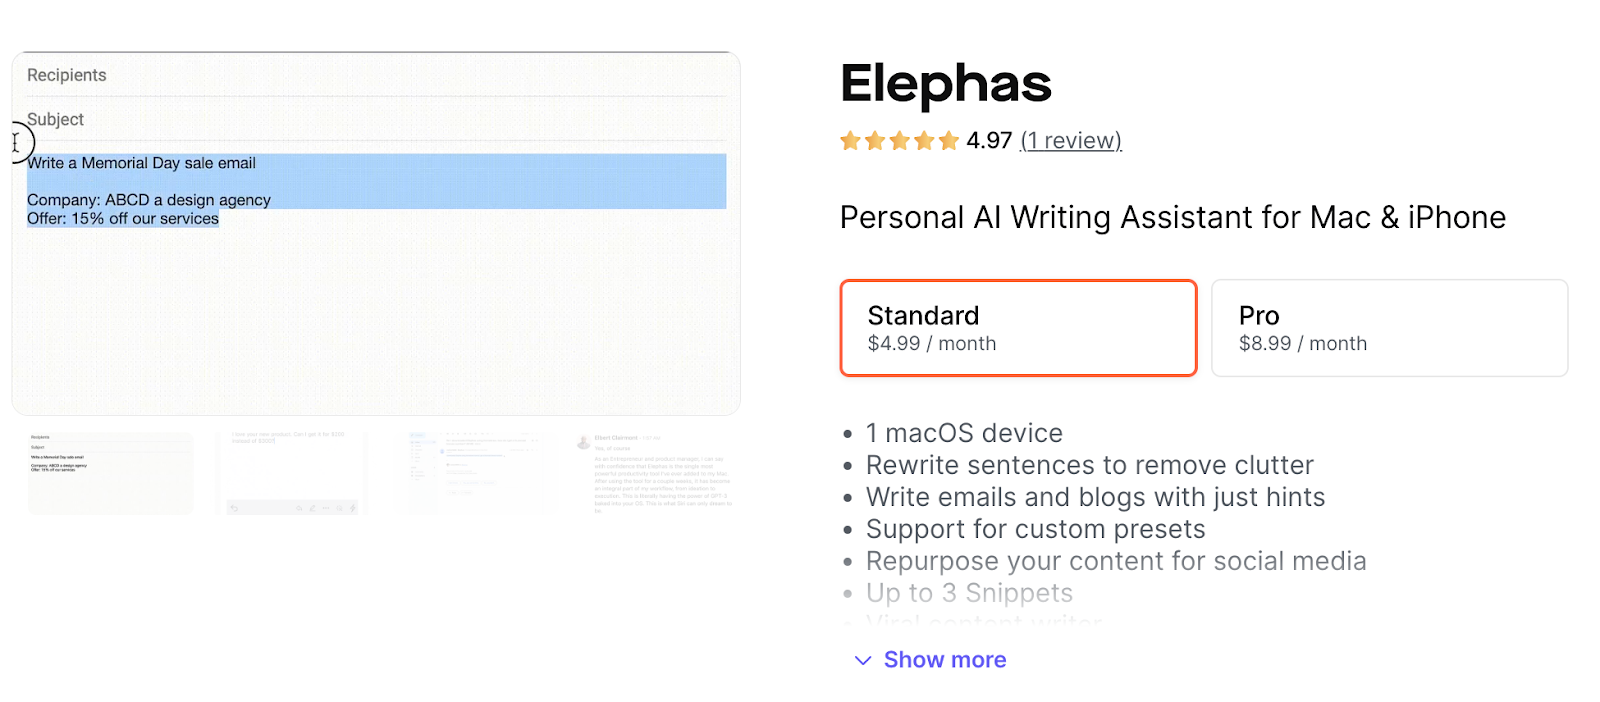
Task: Click the reply arrow icon in the toolbar
Action: click(299, 508)
